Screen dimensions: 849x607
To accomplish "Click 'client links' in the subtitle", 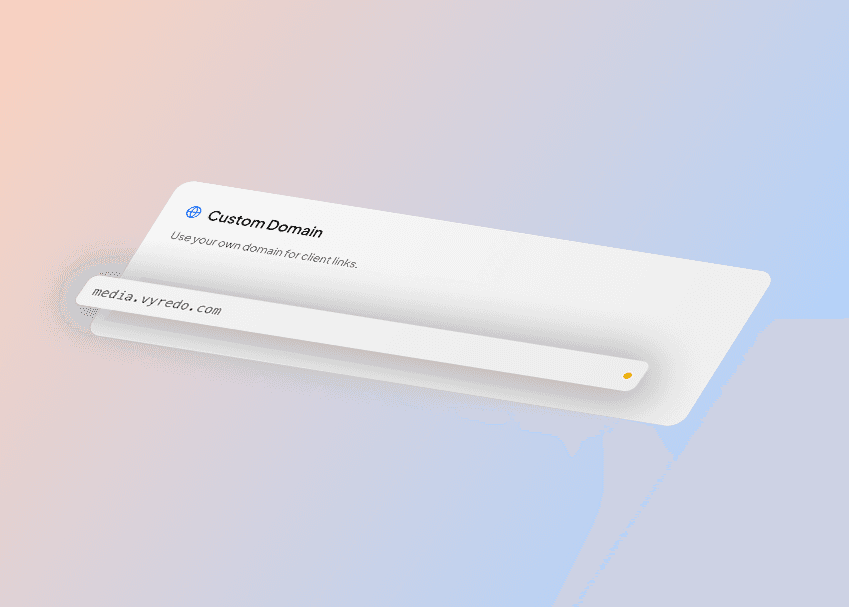I will tap(329, 260).
